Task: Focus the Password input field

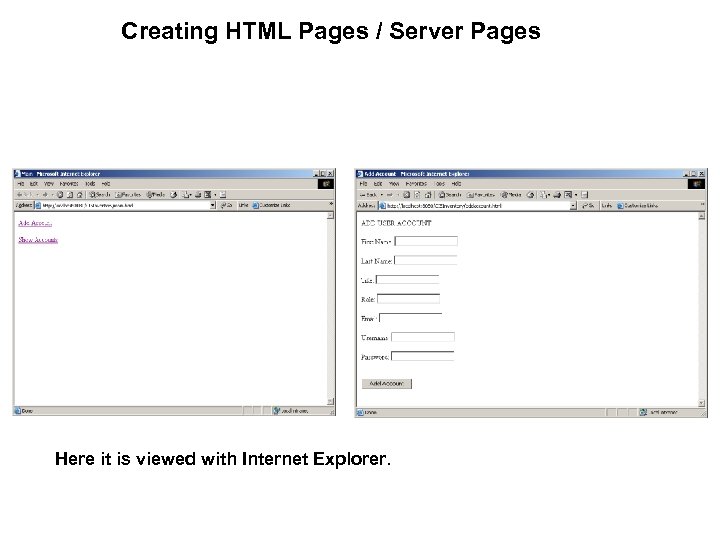Action: pos(422,356)
